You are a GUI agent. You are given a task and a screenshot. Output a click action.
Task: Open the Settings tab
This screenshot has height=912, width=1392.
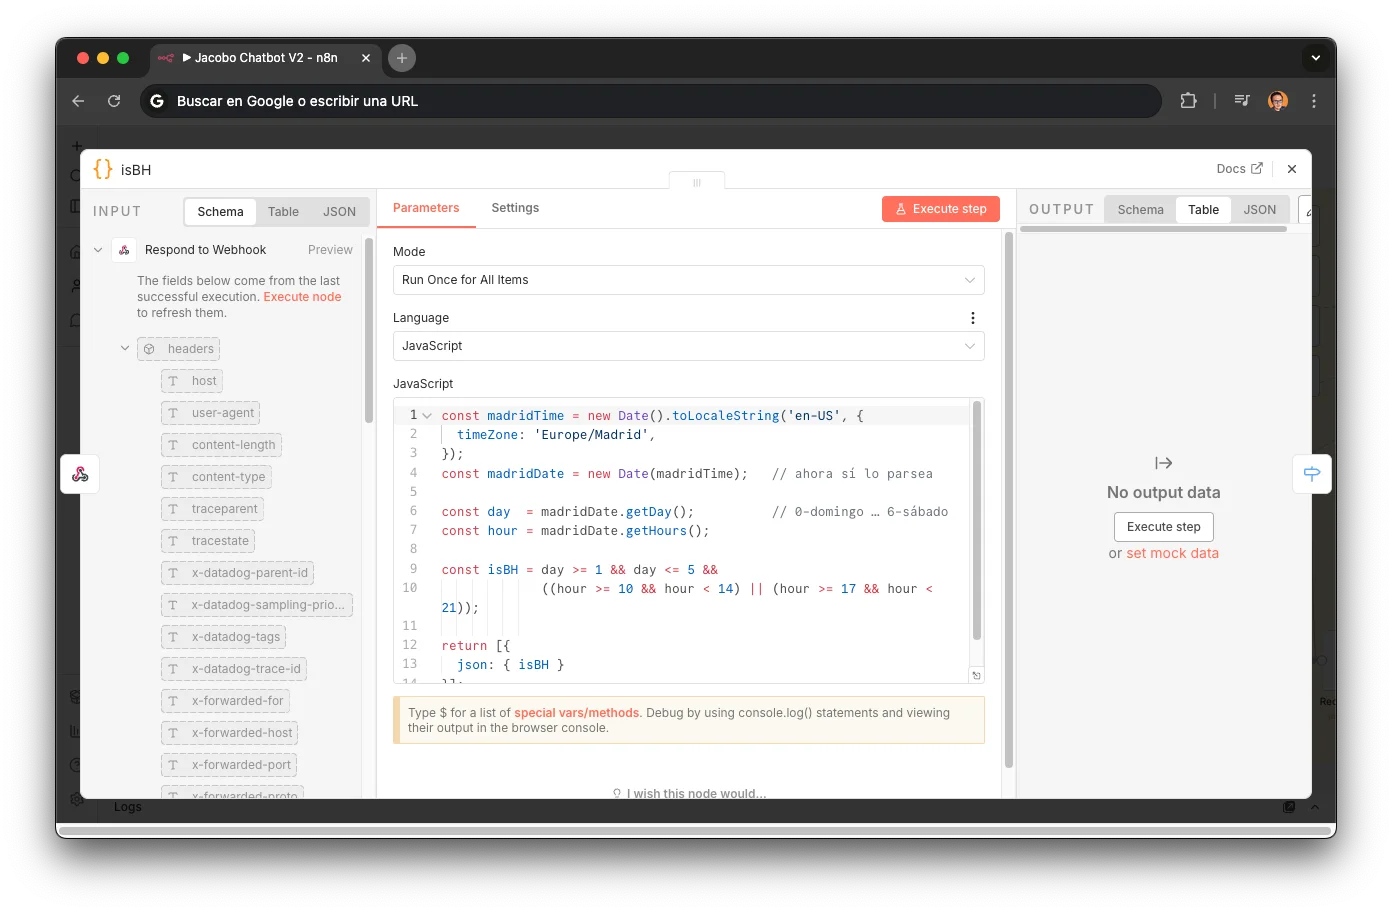(515, 208)
